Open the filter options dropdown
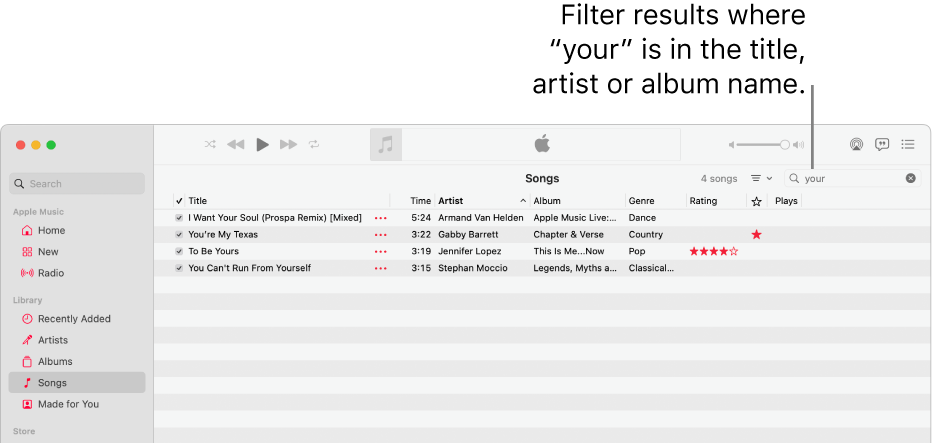This screenshot has height=444, width=934. tap(761, 178)
